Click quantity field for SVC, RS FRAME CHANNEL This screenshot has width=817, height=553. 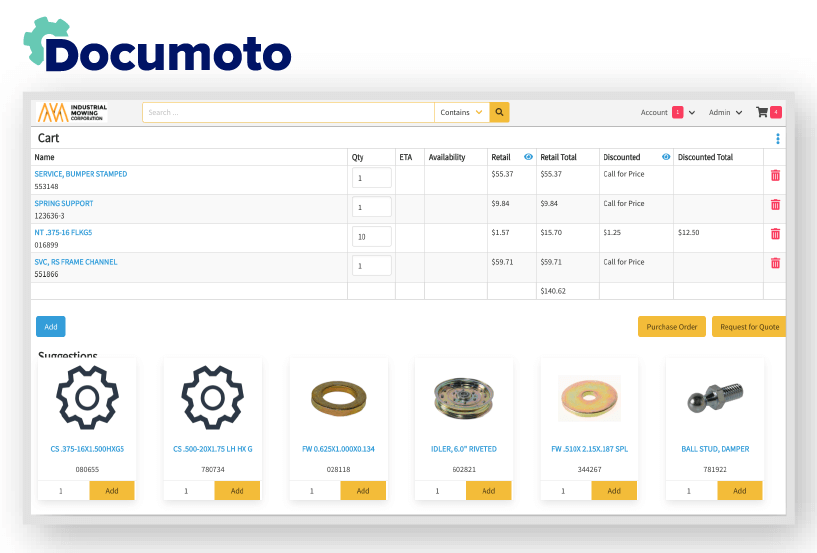pyautogui.click(x=372, y=265)
